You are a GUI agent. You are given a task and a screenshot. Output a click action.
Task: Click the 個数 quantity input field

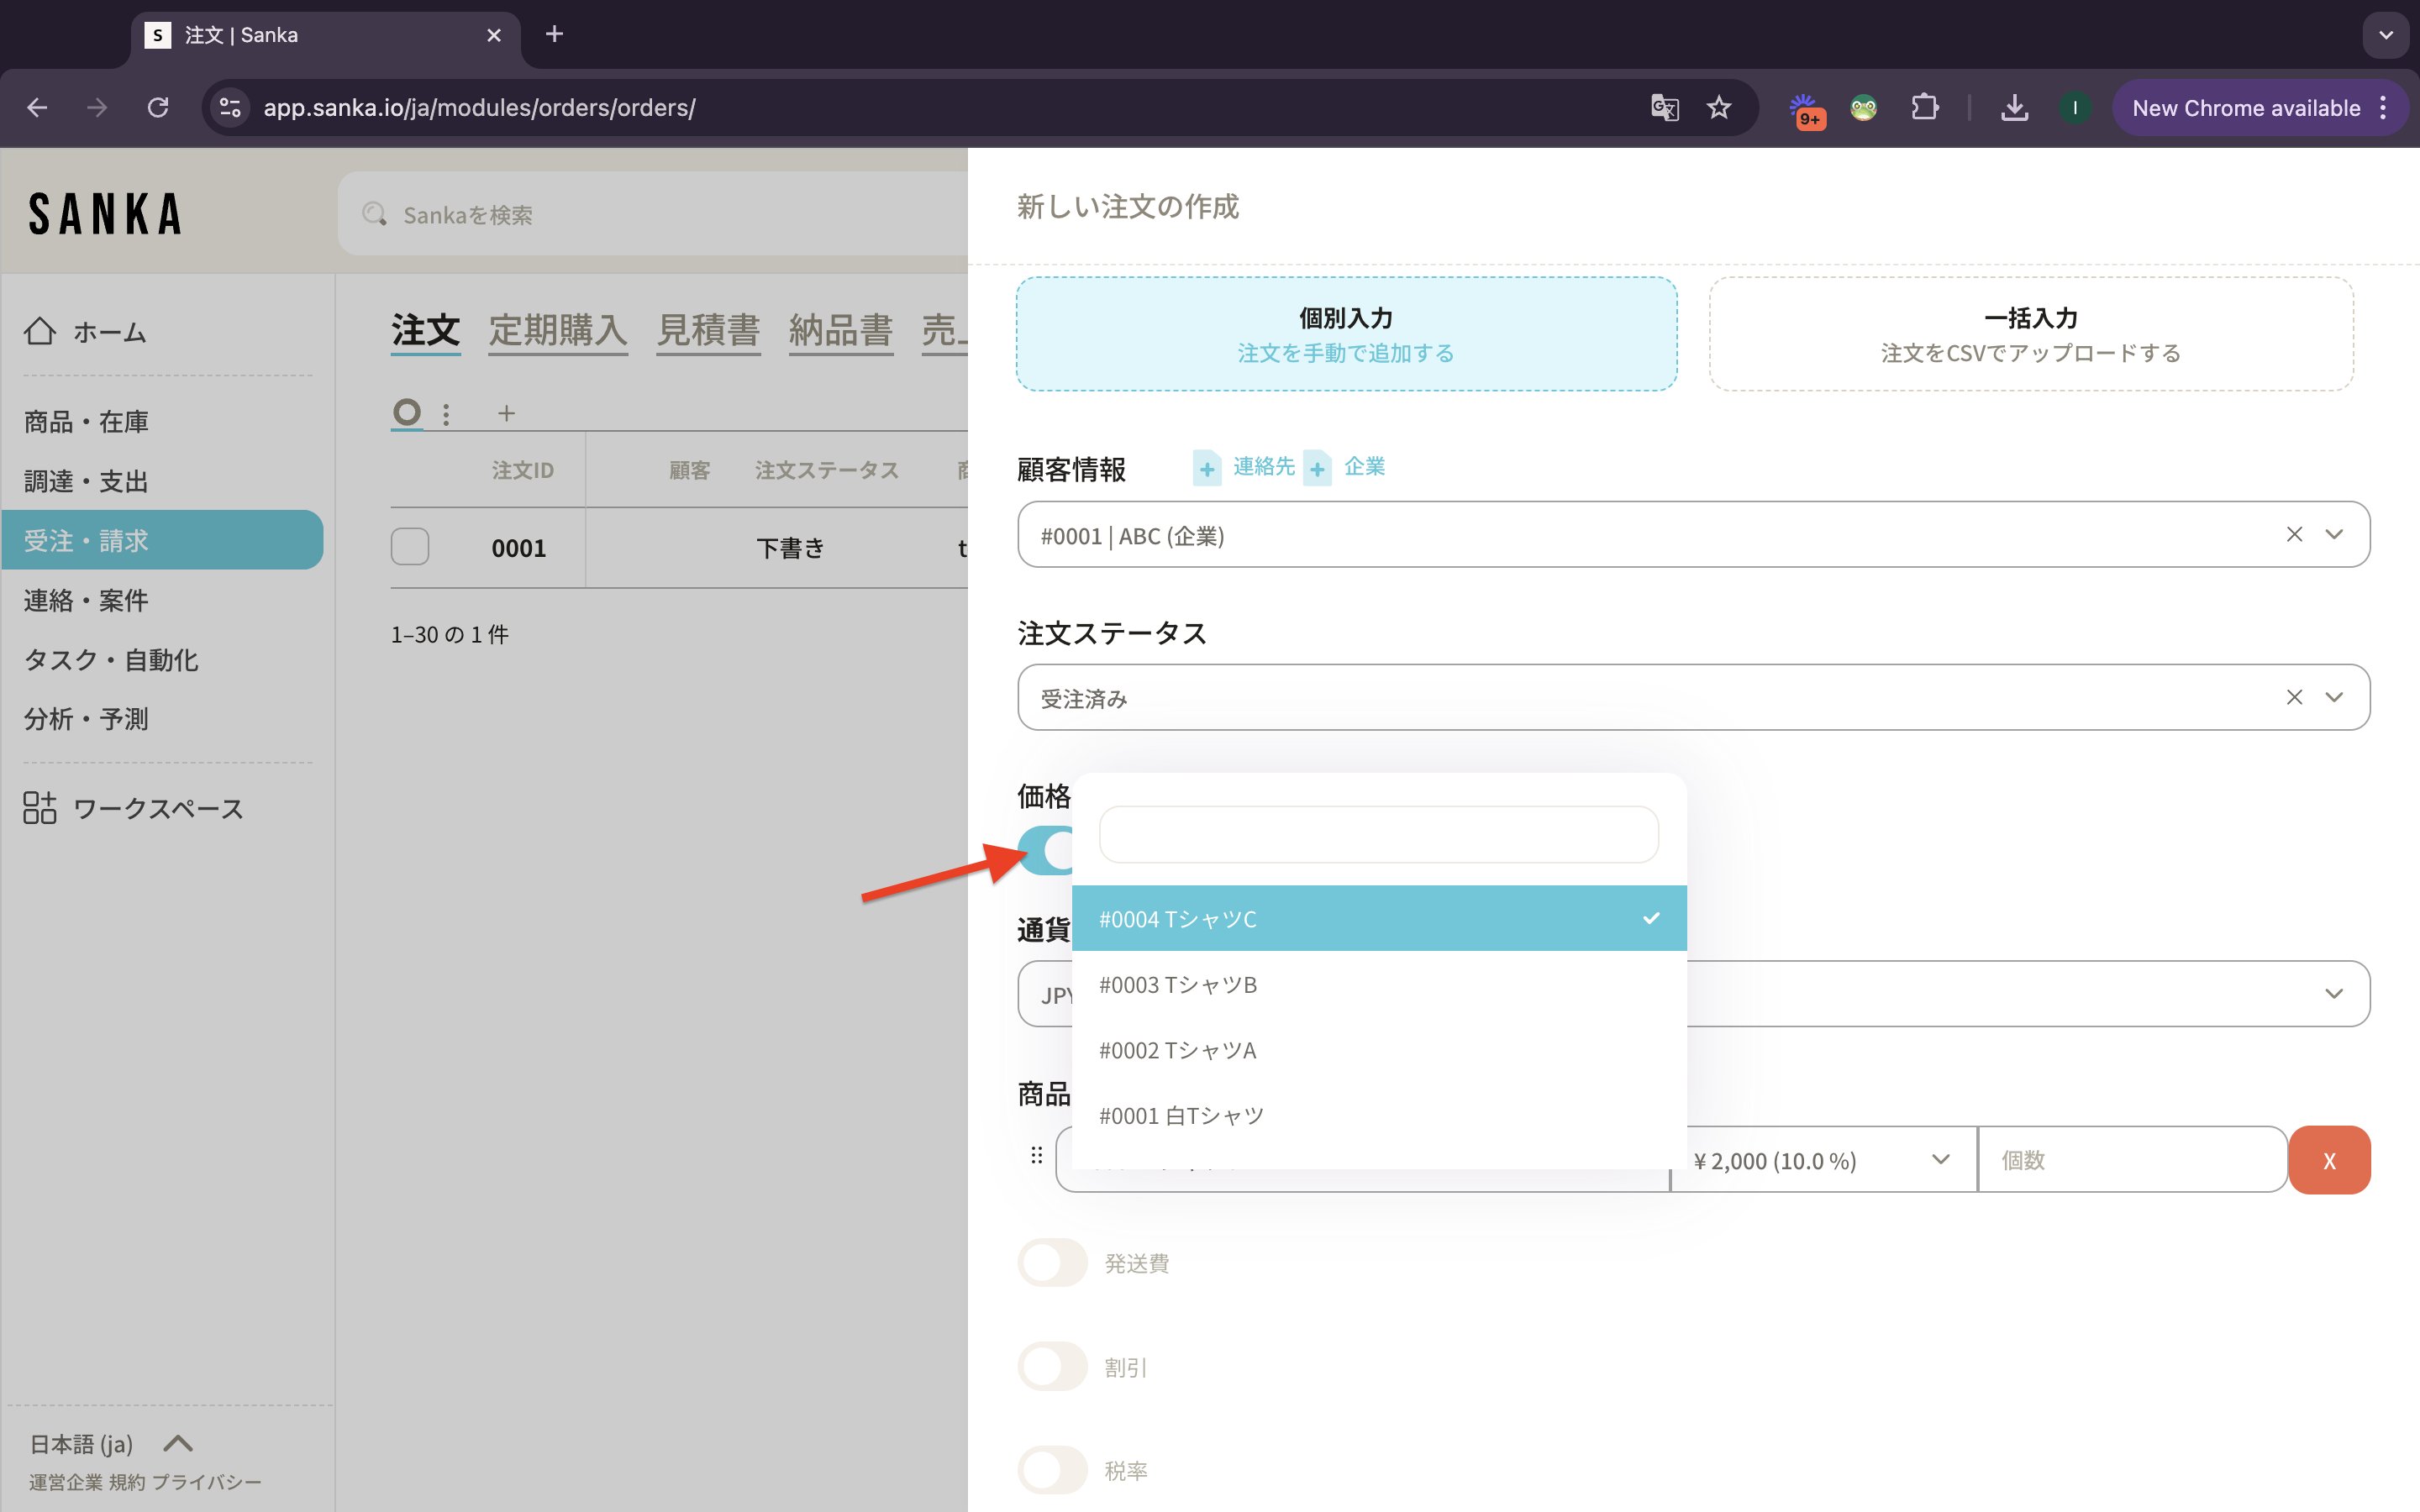[x=2131, y=1160]
